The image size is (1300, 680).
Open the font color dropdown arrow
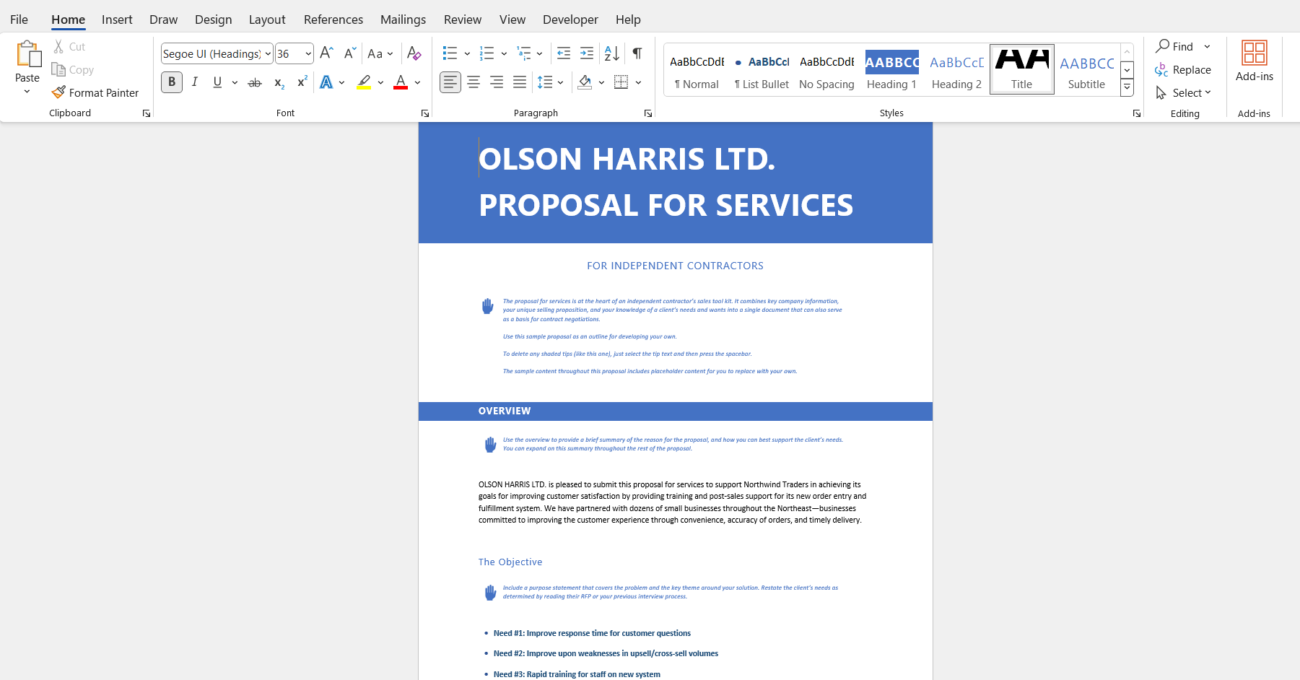point(417,83)
